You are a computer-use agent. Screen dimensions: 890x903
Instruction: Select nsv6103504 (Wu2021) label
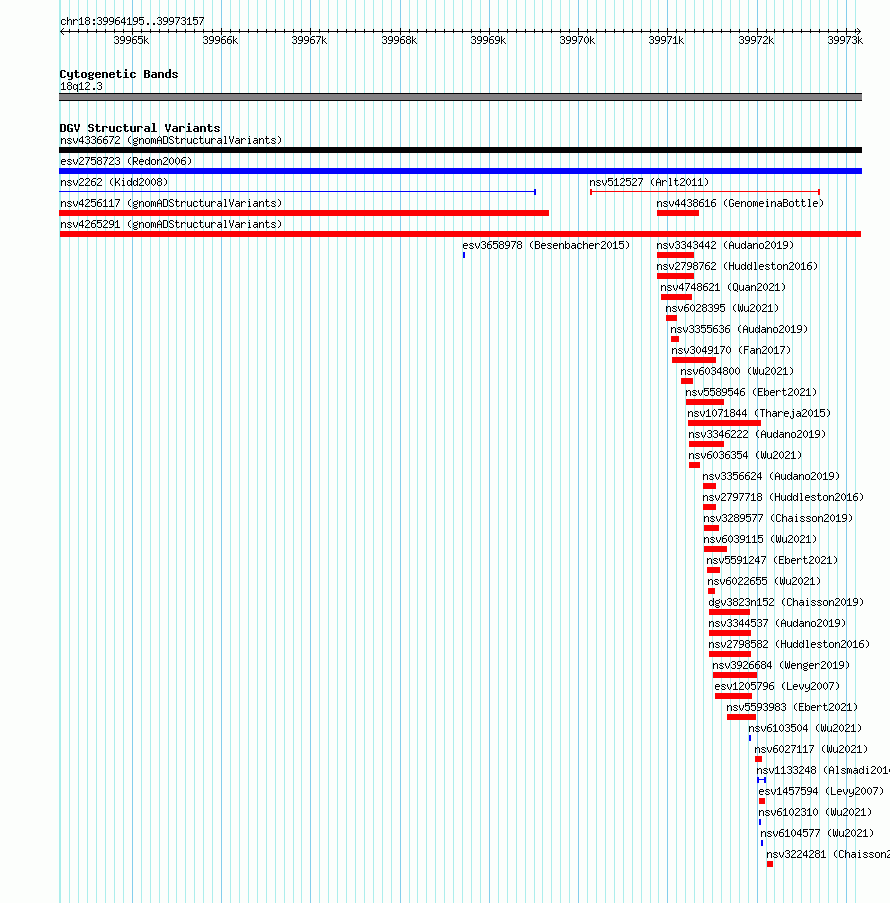pos(805,729)
